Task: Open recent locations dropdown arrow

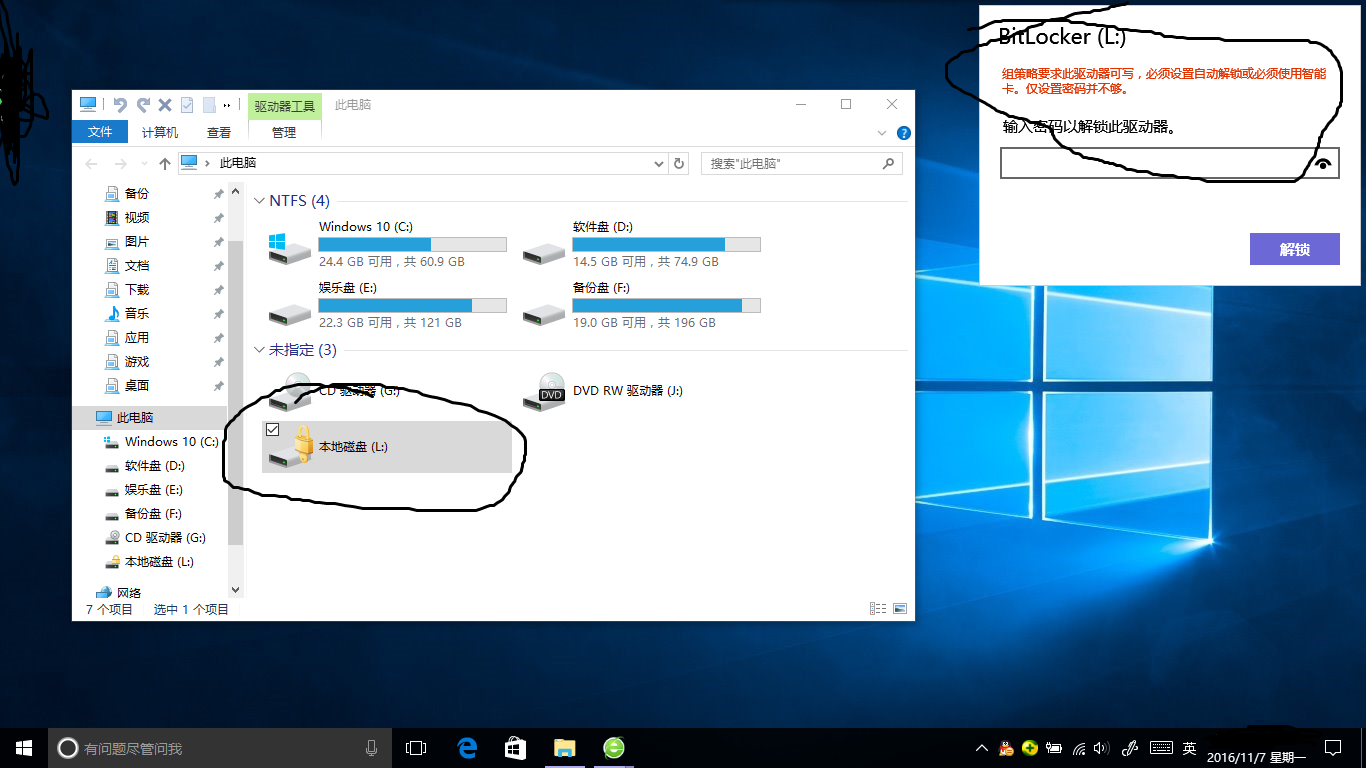Action: click(143, 164)
